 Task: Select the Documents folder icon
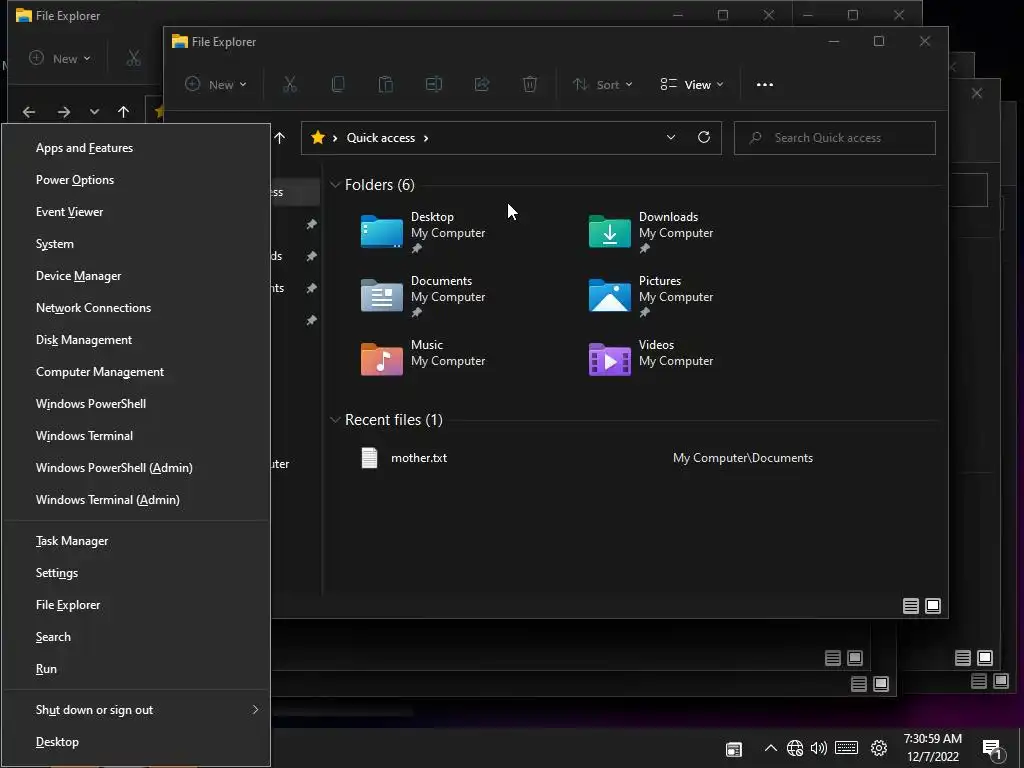coord(381,295)
